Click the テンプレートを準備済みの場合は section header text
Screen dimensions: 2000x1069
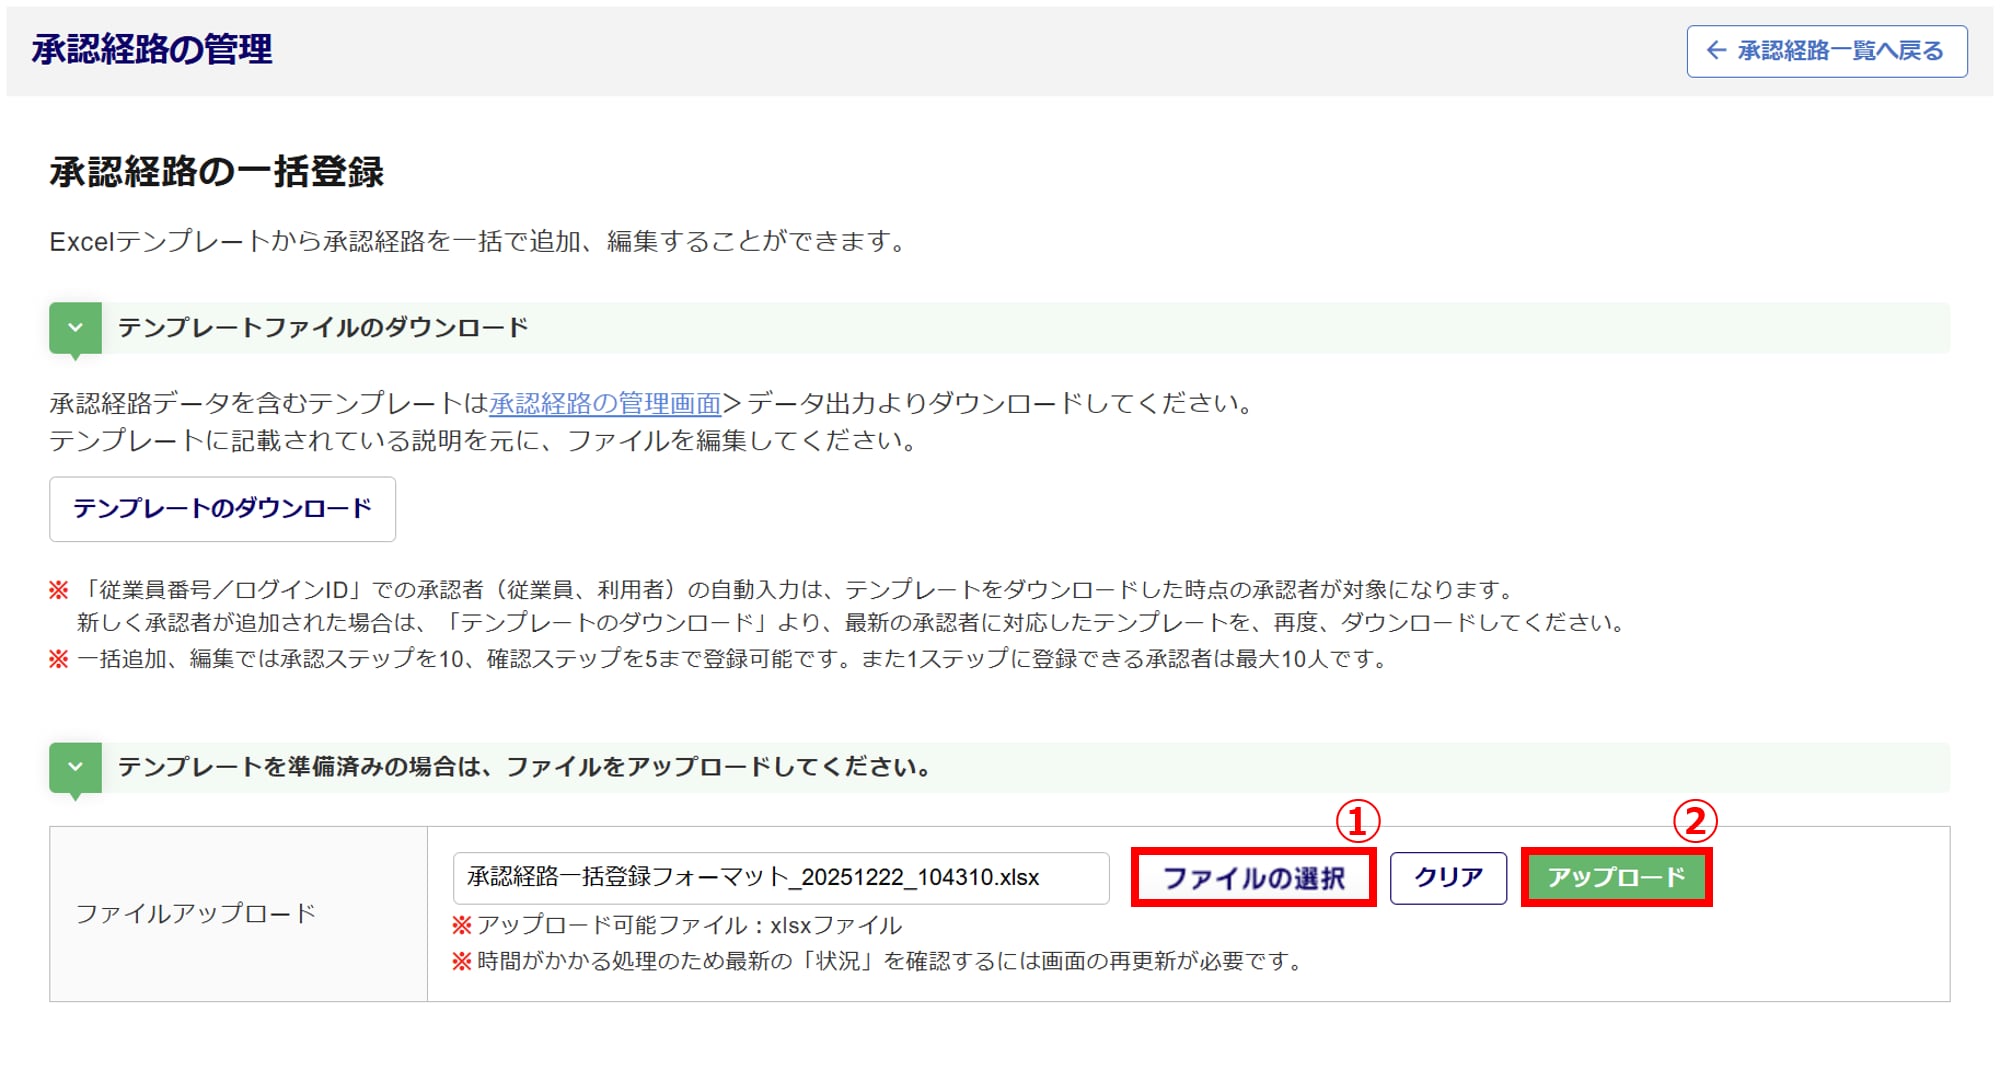[x=525, y=767]
